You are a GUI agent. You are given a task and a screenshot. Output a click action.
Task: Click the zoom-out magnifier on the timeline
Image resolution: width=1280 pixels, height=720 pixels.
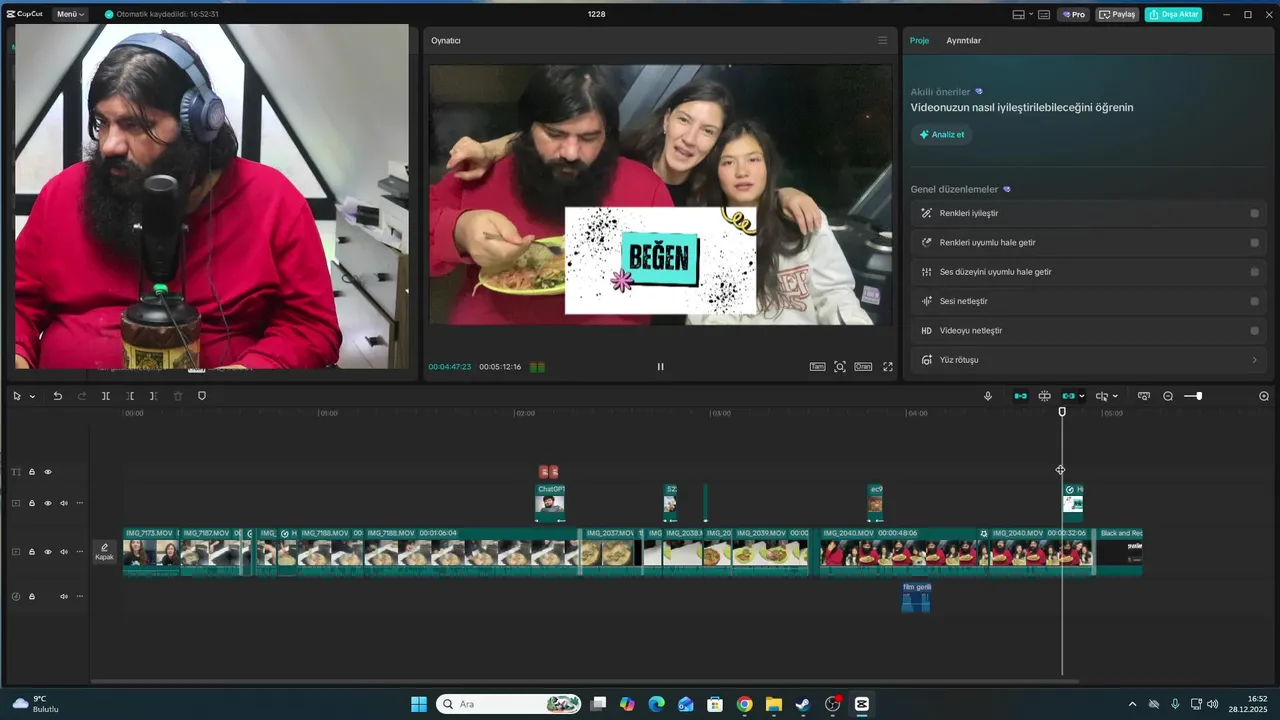[1168, 396]
